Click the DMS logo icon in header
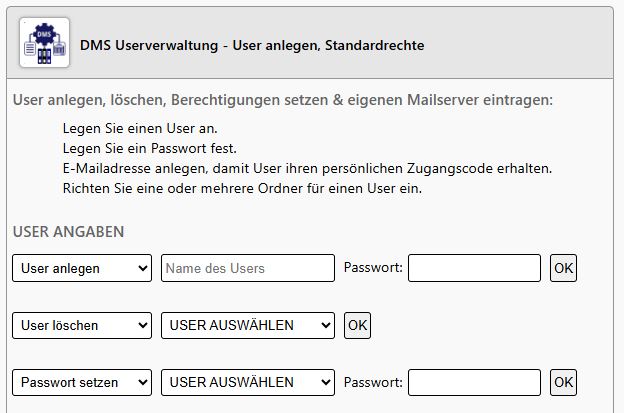 click(44, 44)
